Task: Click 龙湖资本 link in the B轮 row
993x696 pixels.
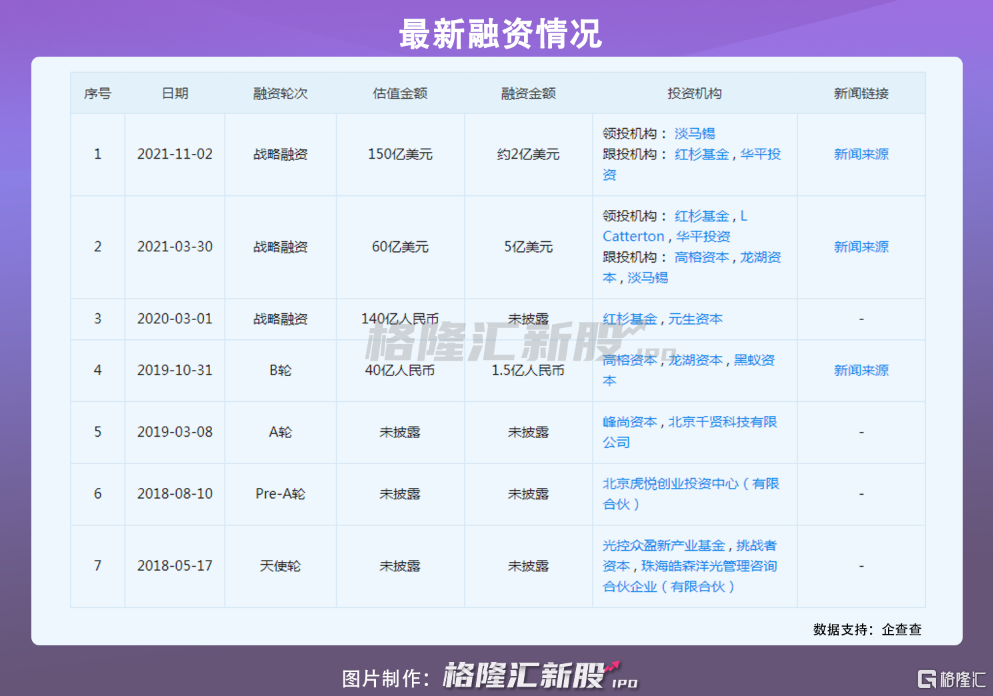Action: [x=695, y=360]
